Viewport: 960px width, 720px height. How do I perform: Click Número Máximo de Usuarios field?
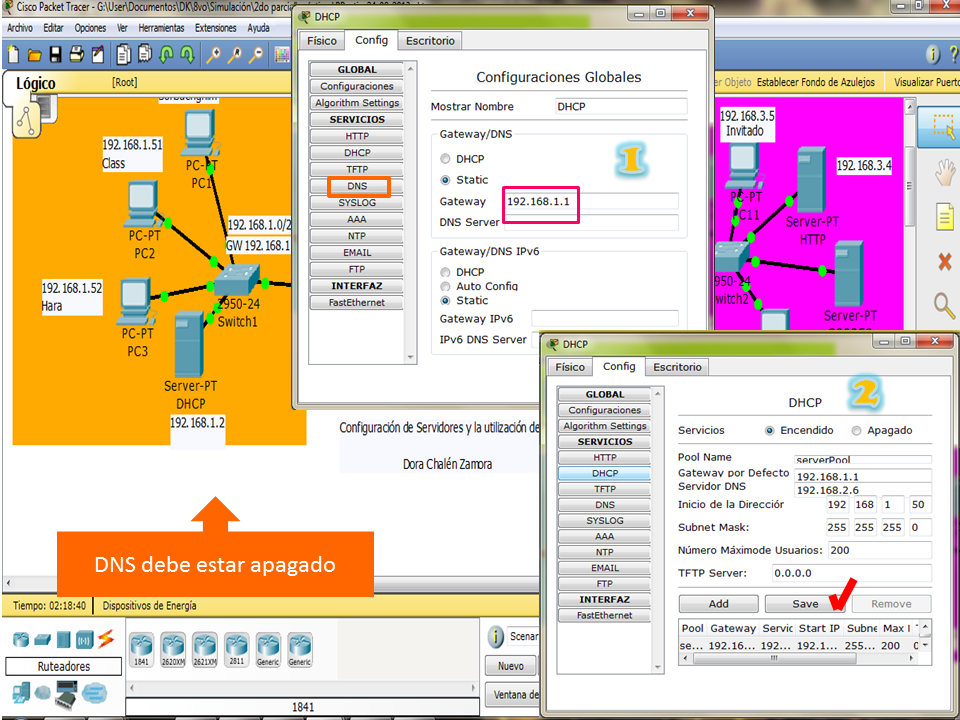880,550
